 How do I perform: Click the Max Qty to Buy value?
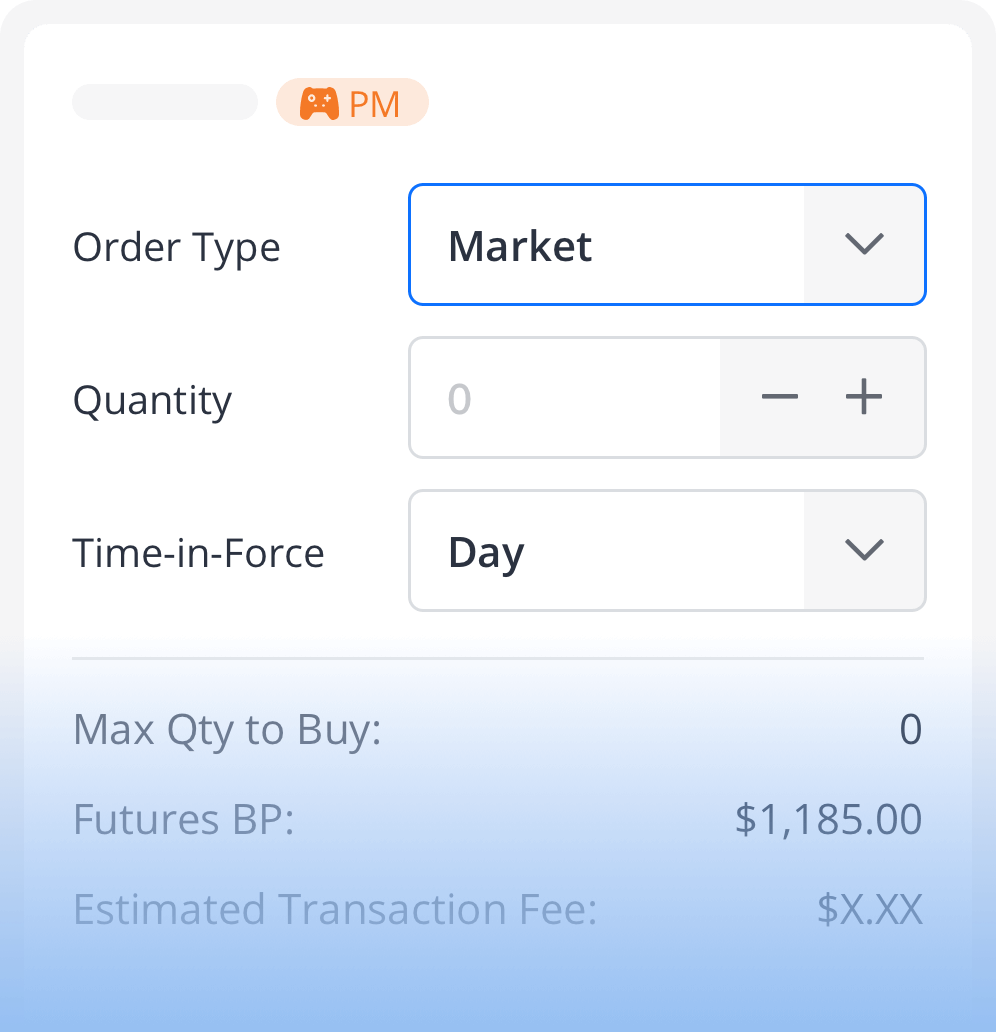point(910,730)
